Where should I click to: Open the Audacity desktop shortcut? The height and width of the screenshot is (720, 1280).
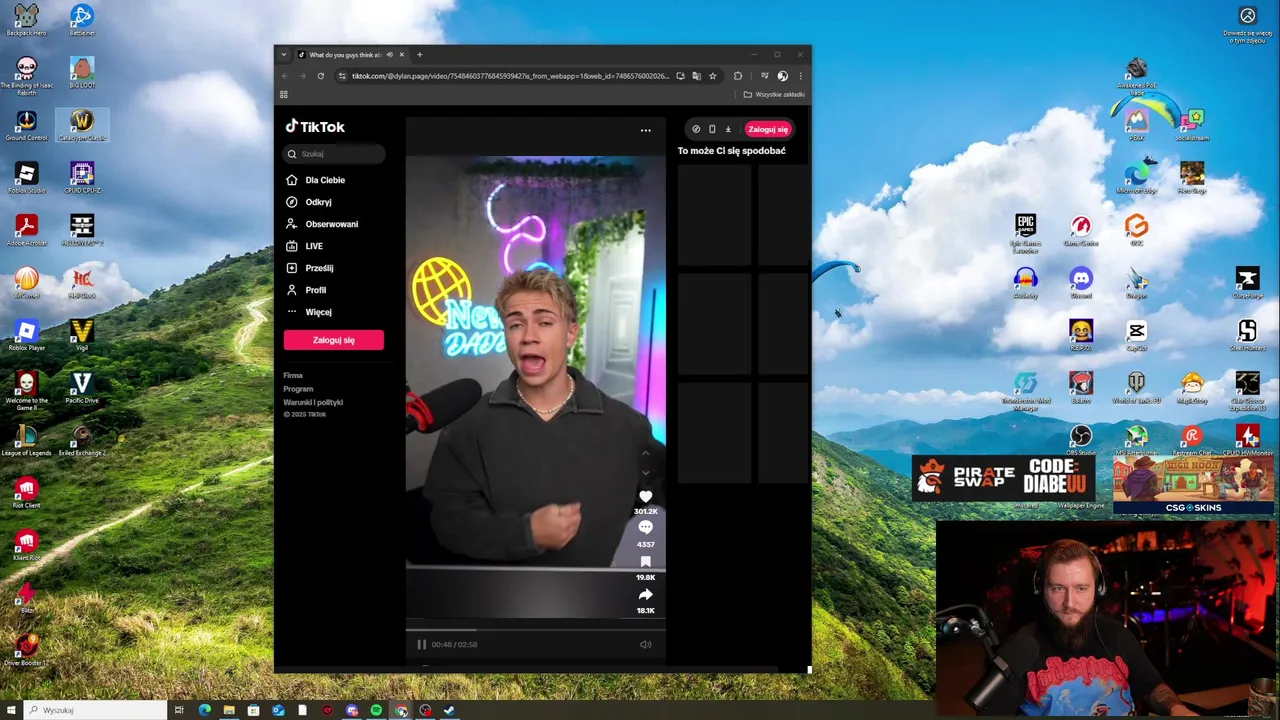pyautogui.click(x=1025, y=282)
